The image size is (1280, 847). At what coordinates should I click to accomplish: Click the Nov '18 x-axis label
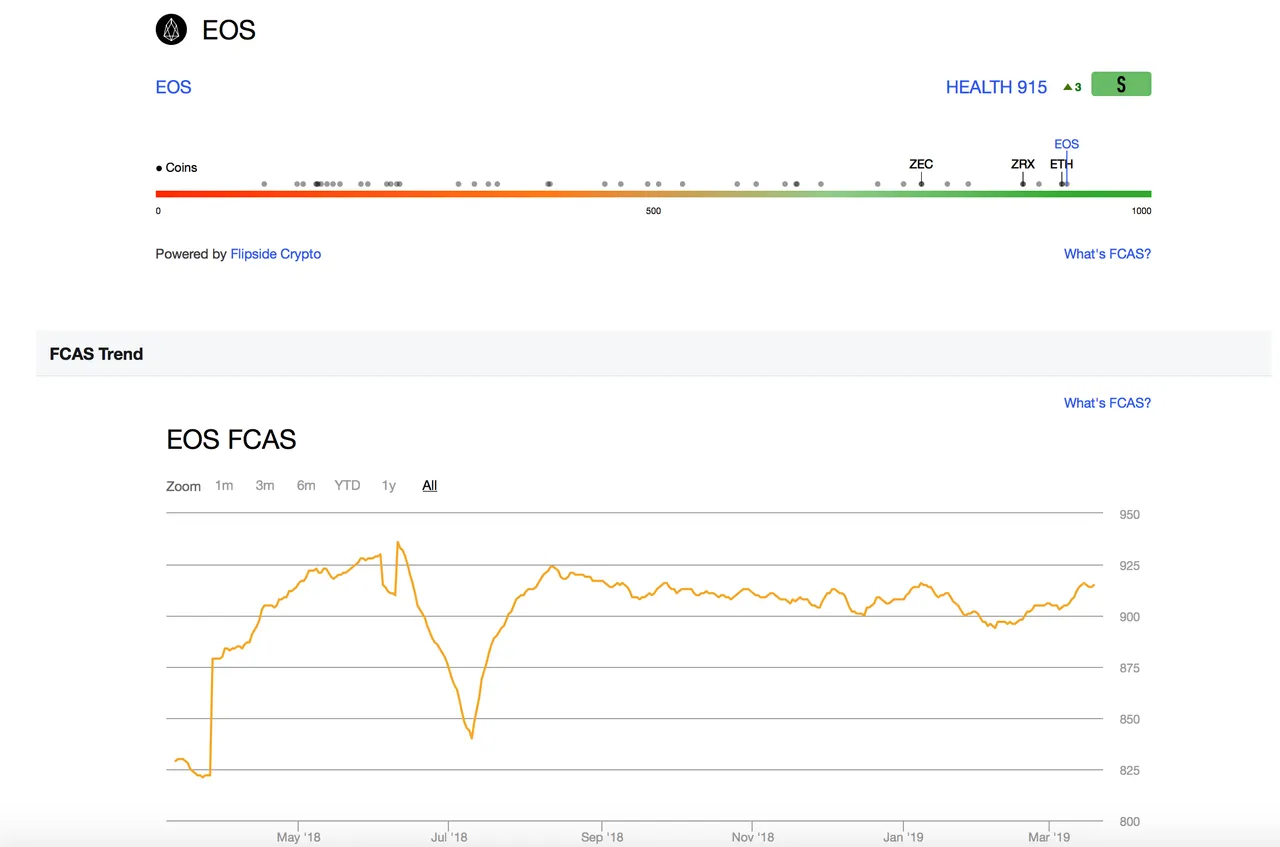point(752,837)
